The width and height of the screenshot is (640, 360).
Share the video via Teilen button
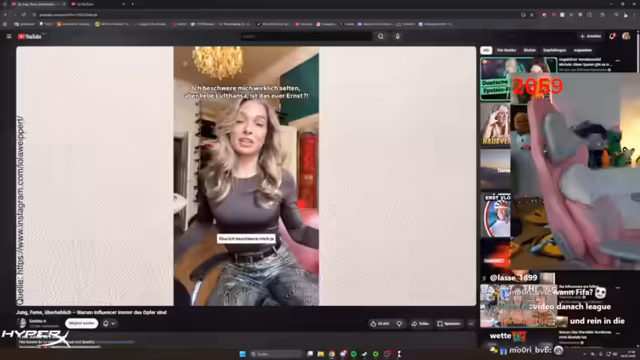[420, 324]
